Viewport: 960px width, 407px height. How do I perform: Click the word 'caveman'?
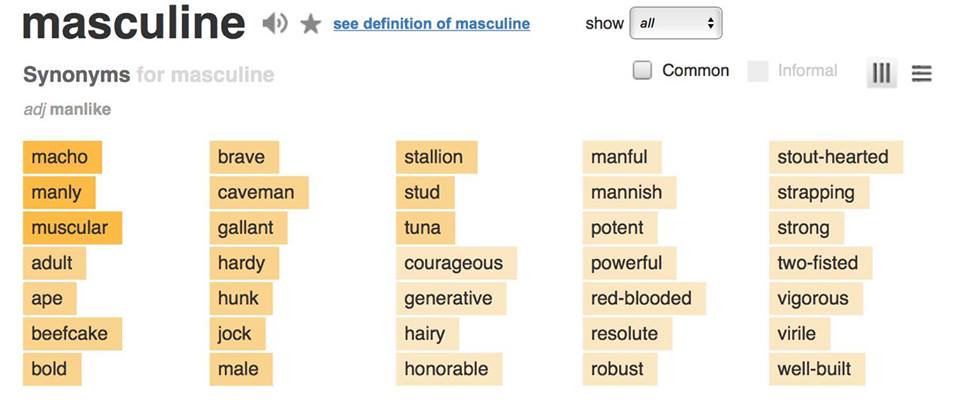[256, 193]
